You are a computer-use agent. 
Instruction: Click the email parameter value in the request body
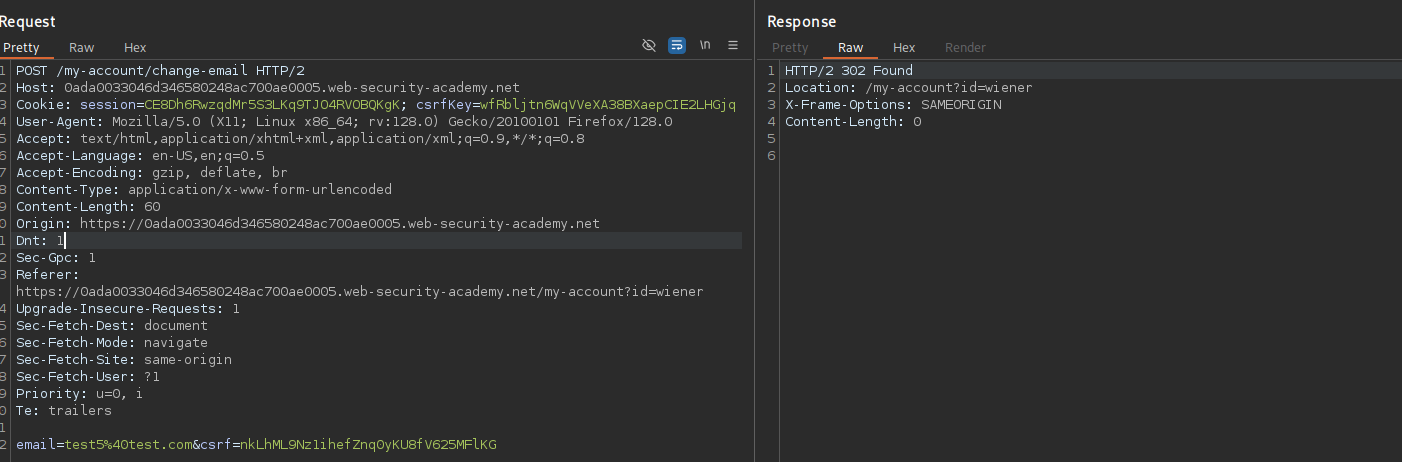[128, 444]
